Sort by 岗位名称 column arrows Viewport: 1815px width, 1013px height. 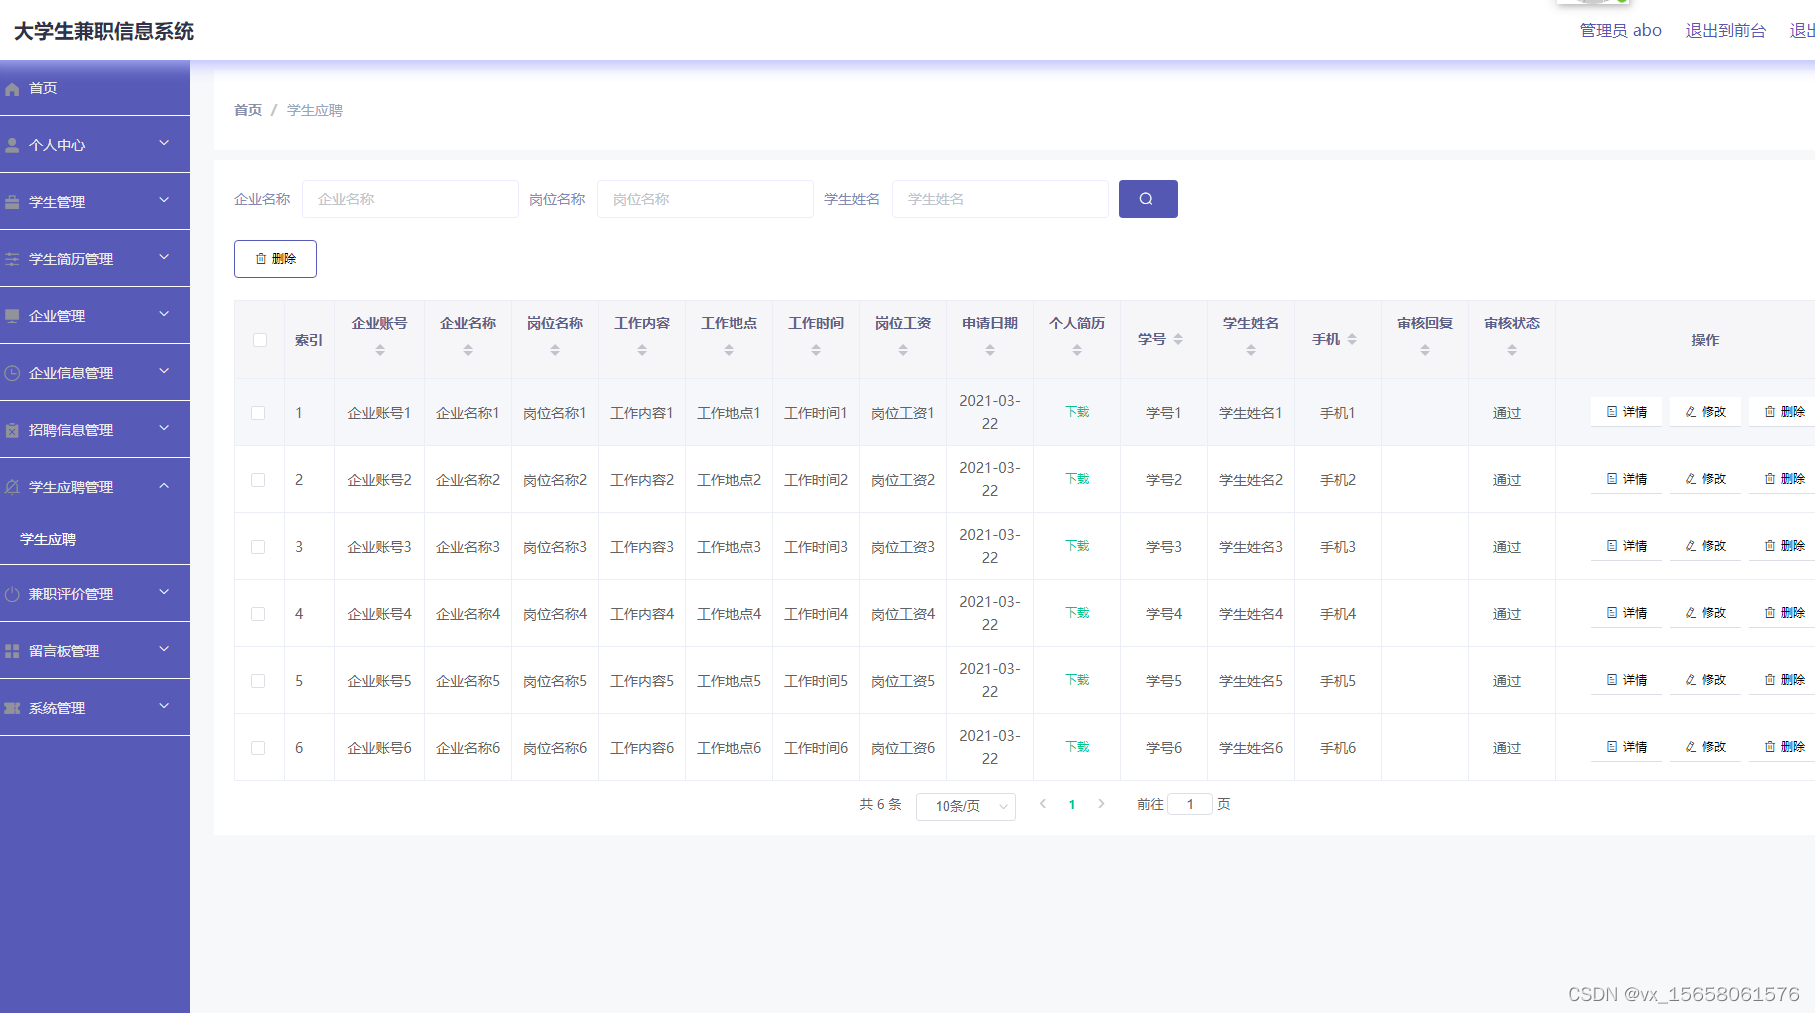pyautogui.click(x=555, y=350)
